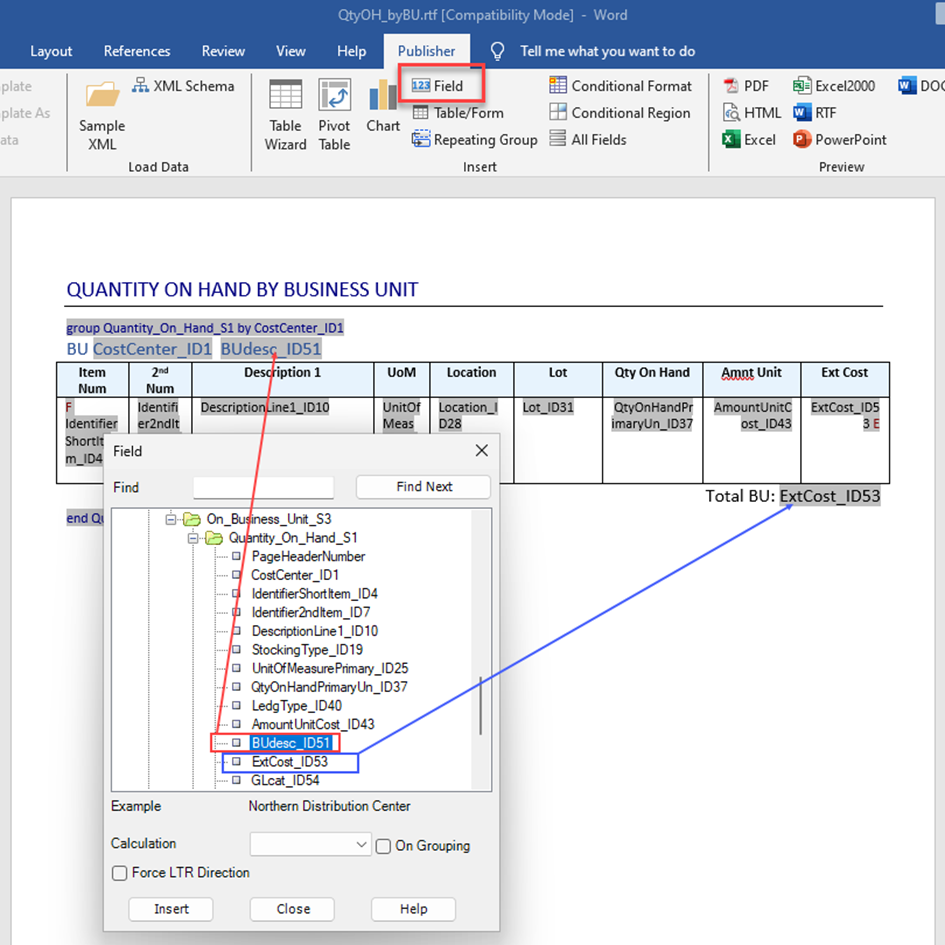Image resolution: width=945 pixels, height=945 pixels.
Task: Add a Conditional Region
Action: 620,113
